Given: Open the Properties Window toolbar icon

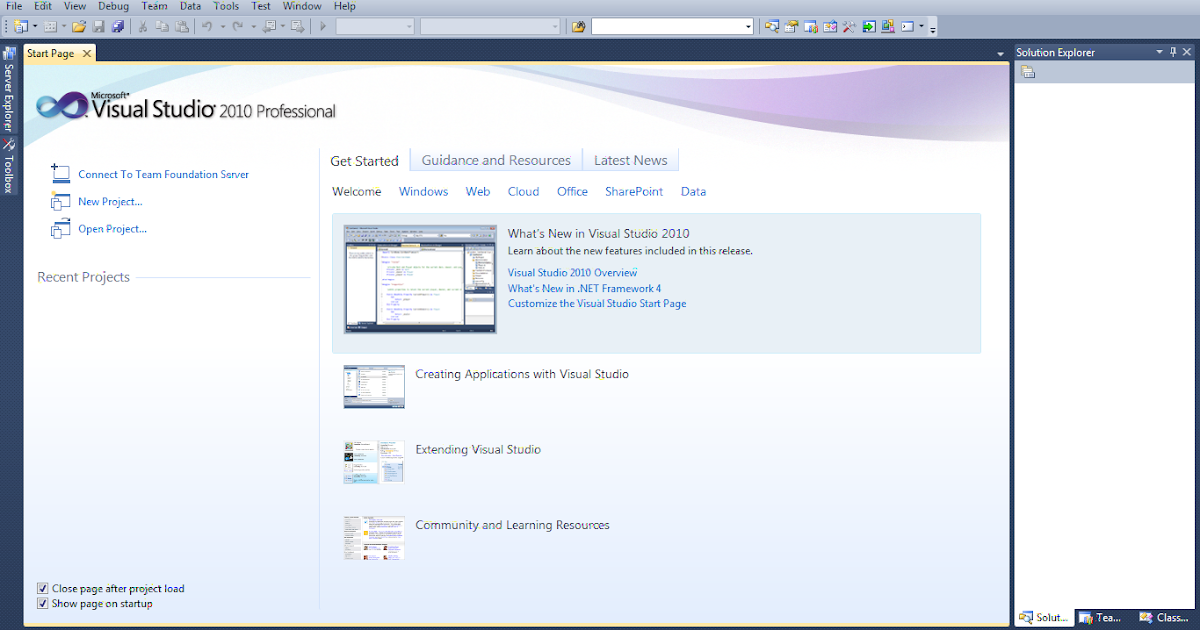Looking at the screenshot, I should (x=791, y=26).
